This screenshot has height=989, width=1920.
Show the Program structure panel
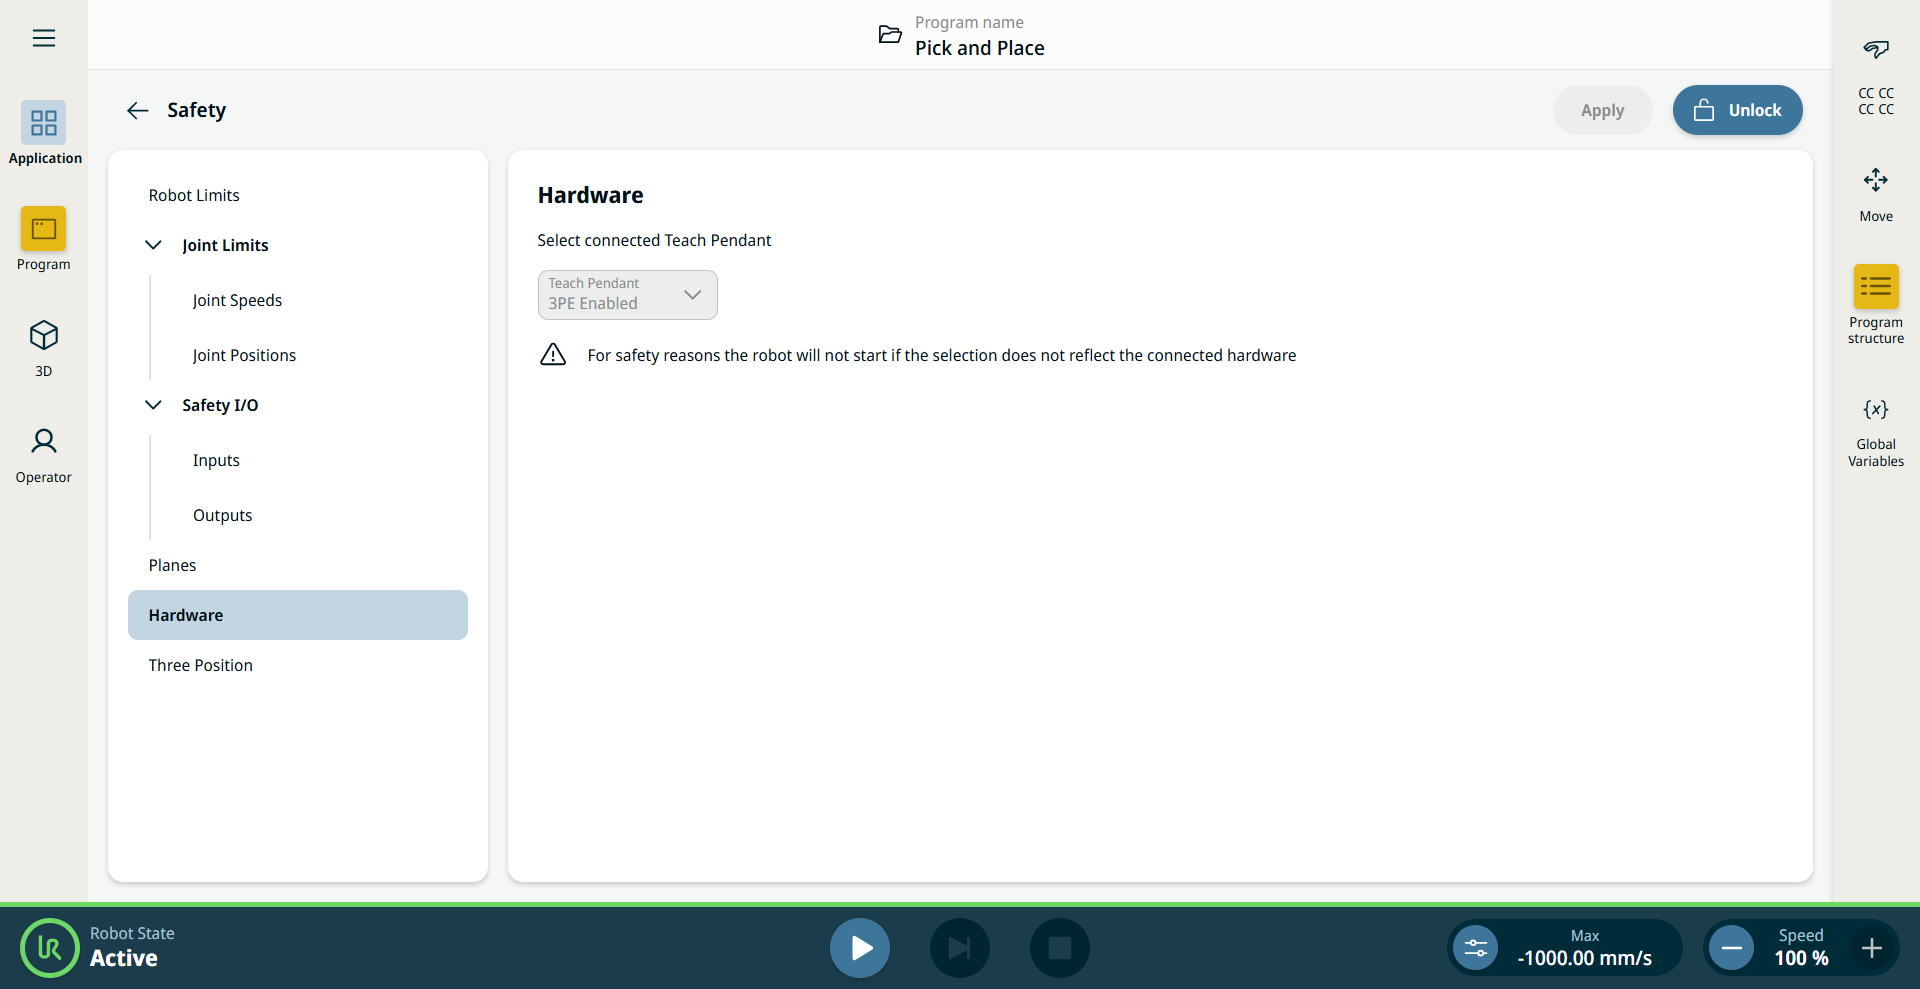[x=1875, y=288]
